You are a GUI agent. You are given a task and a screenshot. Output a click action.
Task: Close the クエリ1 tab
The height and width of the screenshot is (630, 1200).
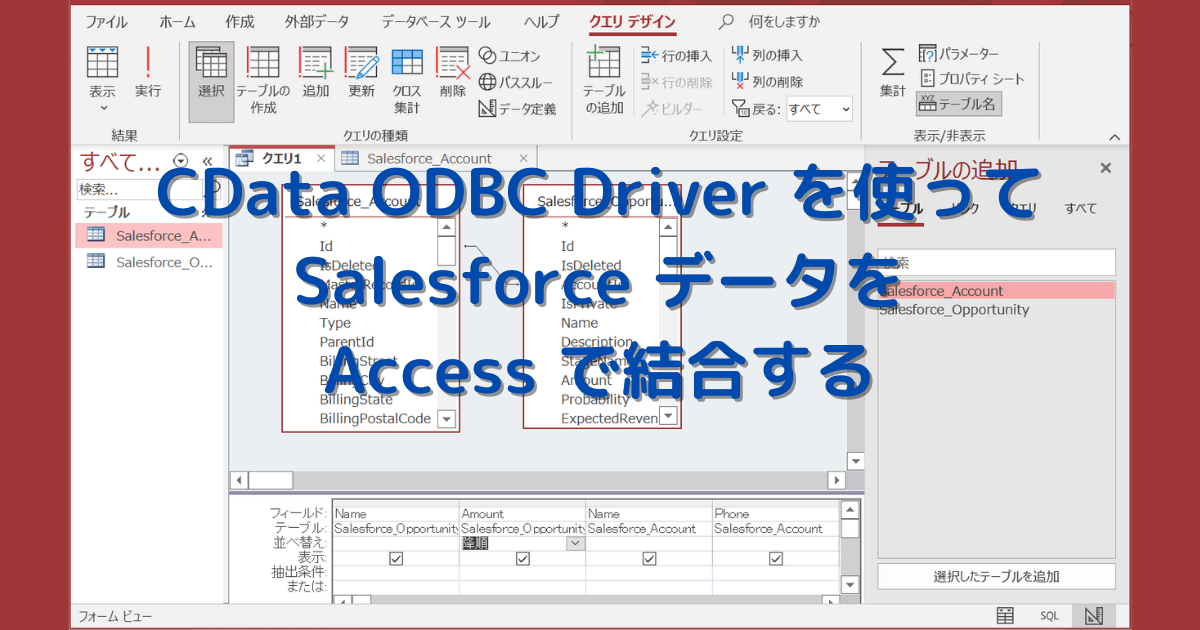tap(321, 158)
